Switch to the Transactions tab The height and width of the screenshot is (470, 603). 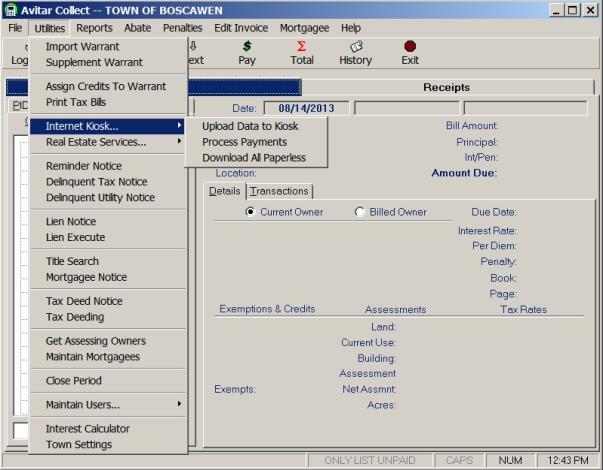(280, 191)
